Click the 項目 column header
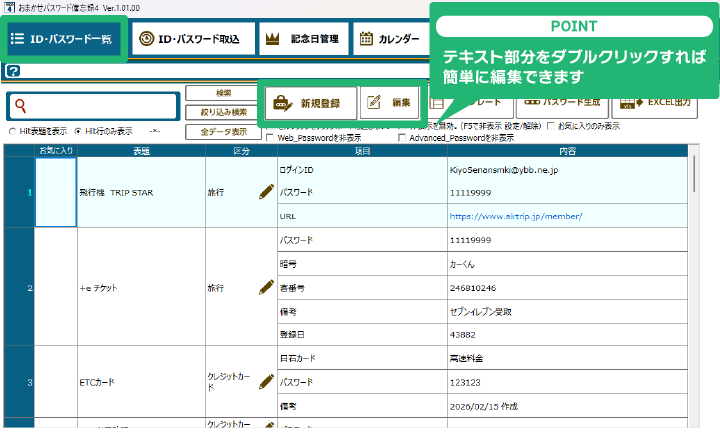Image resolution: width=720 pixels, height=433 pixels. pos(363,151)
